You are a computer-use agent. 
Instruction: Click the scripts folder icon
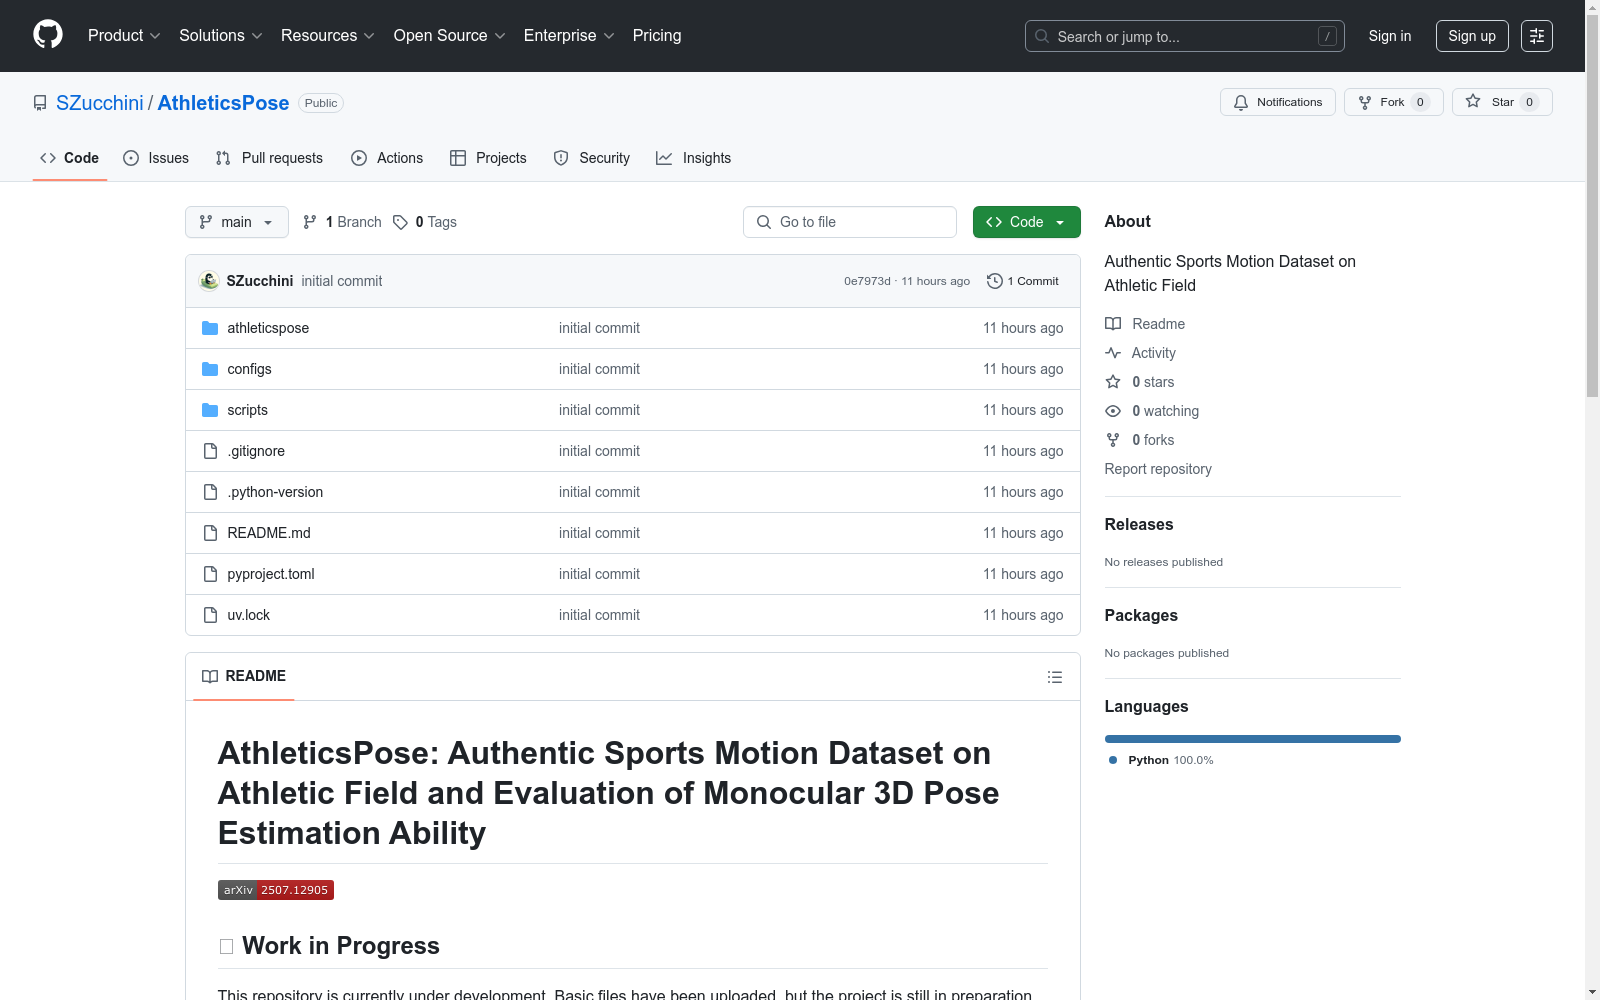click(210, 410)
